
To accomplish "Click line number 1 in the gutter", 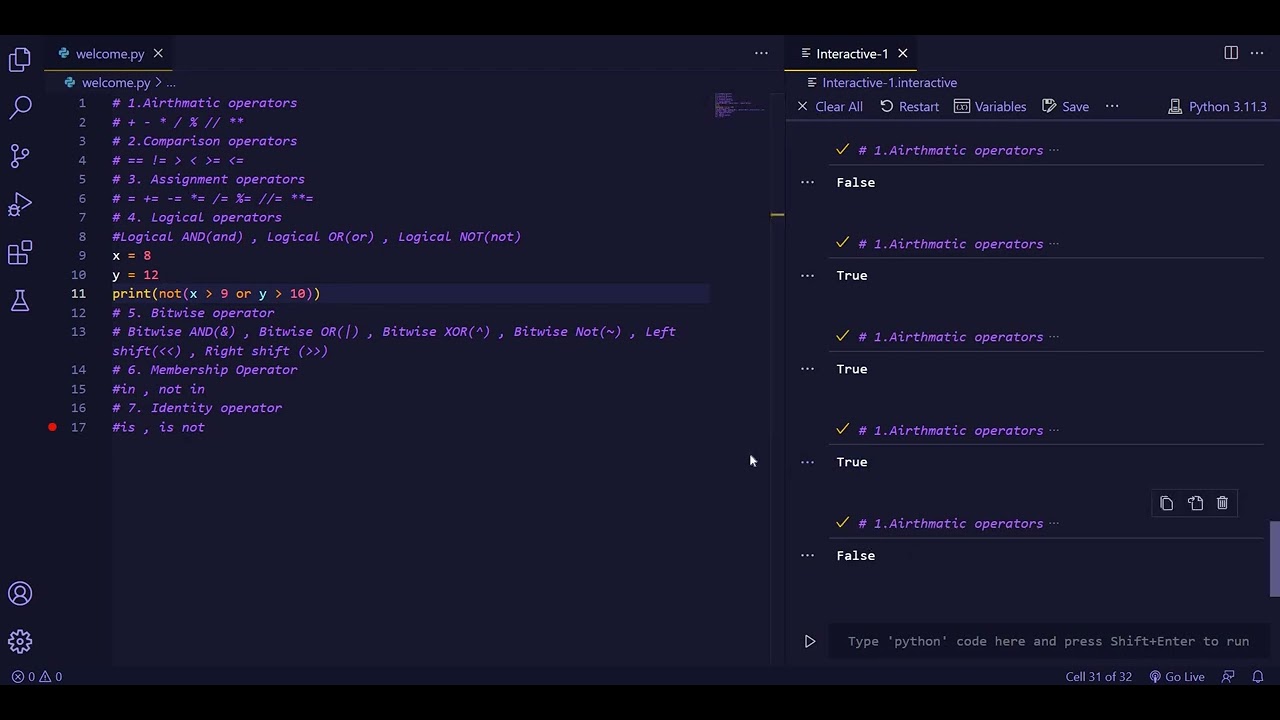I will click(x=82, y=103).
